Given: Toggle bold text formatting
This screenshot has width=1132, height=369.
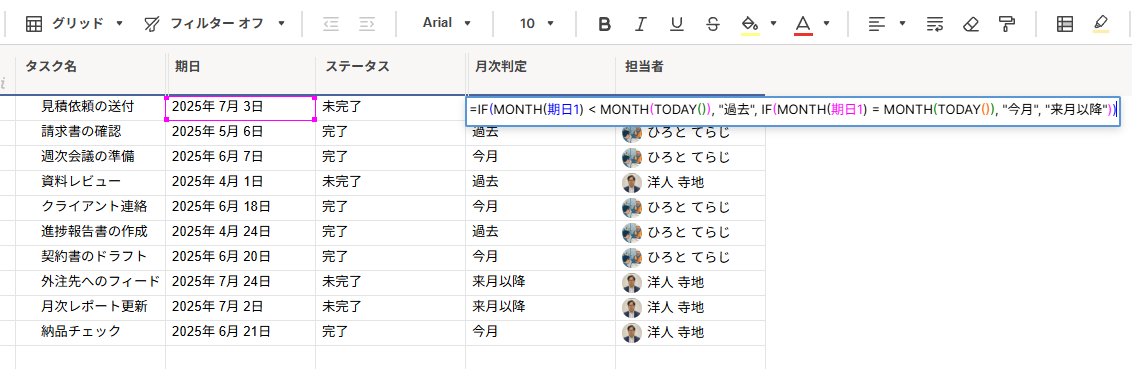Looking at the screenshot, I should (x=605, y=24).
